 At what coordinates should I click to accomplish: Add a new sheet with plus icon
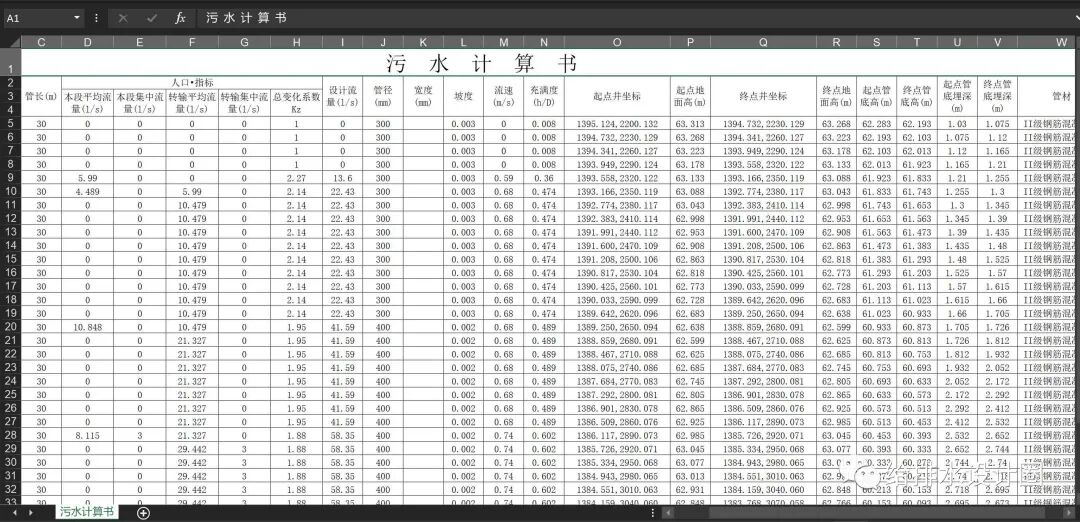pos(143,513)
